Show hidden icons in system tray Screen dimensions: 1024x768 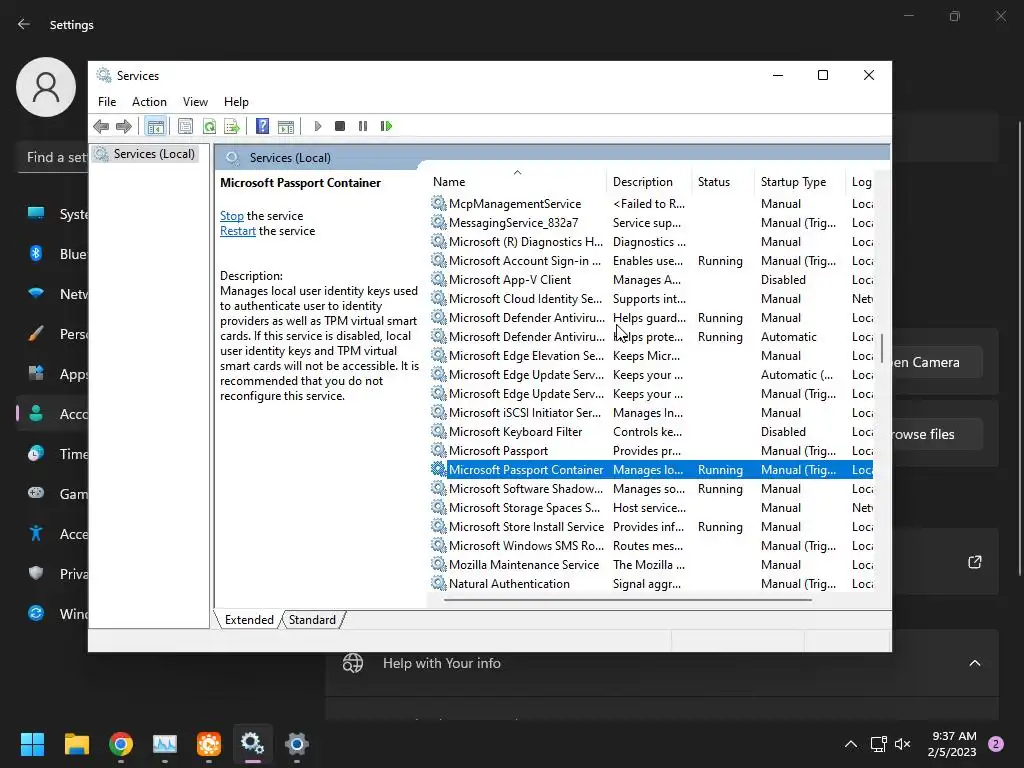[x=850, y=744]
